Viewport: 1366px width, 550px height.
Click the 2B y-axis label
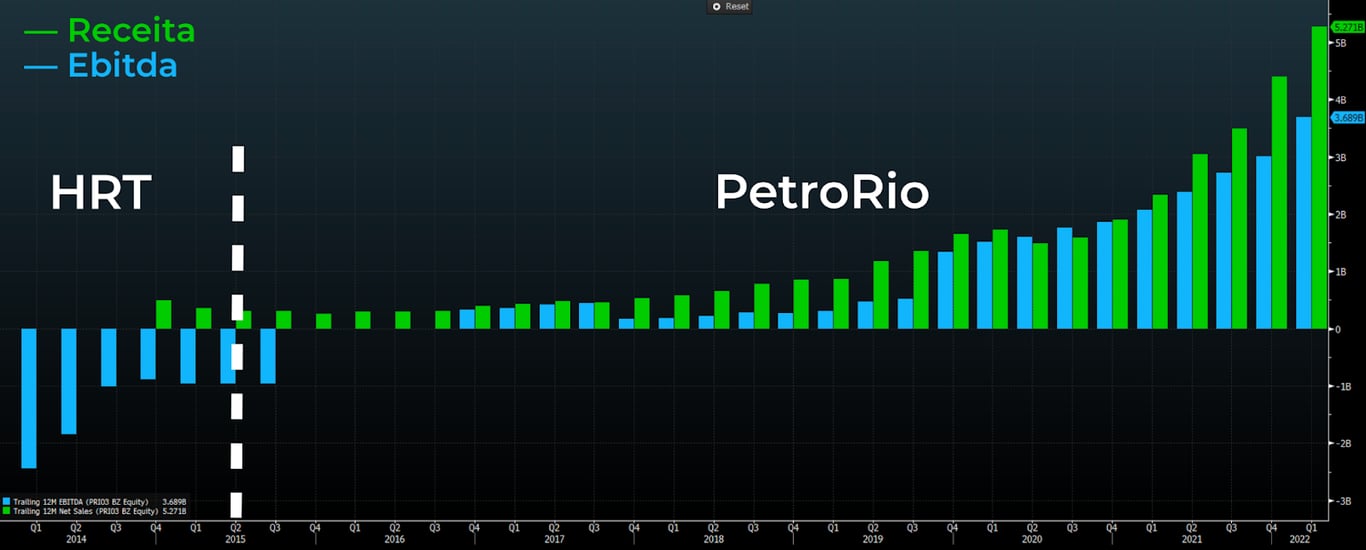pos(1340,214)
